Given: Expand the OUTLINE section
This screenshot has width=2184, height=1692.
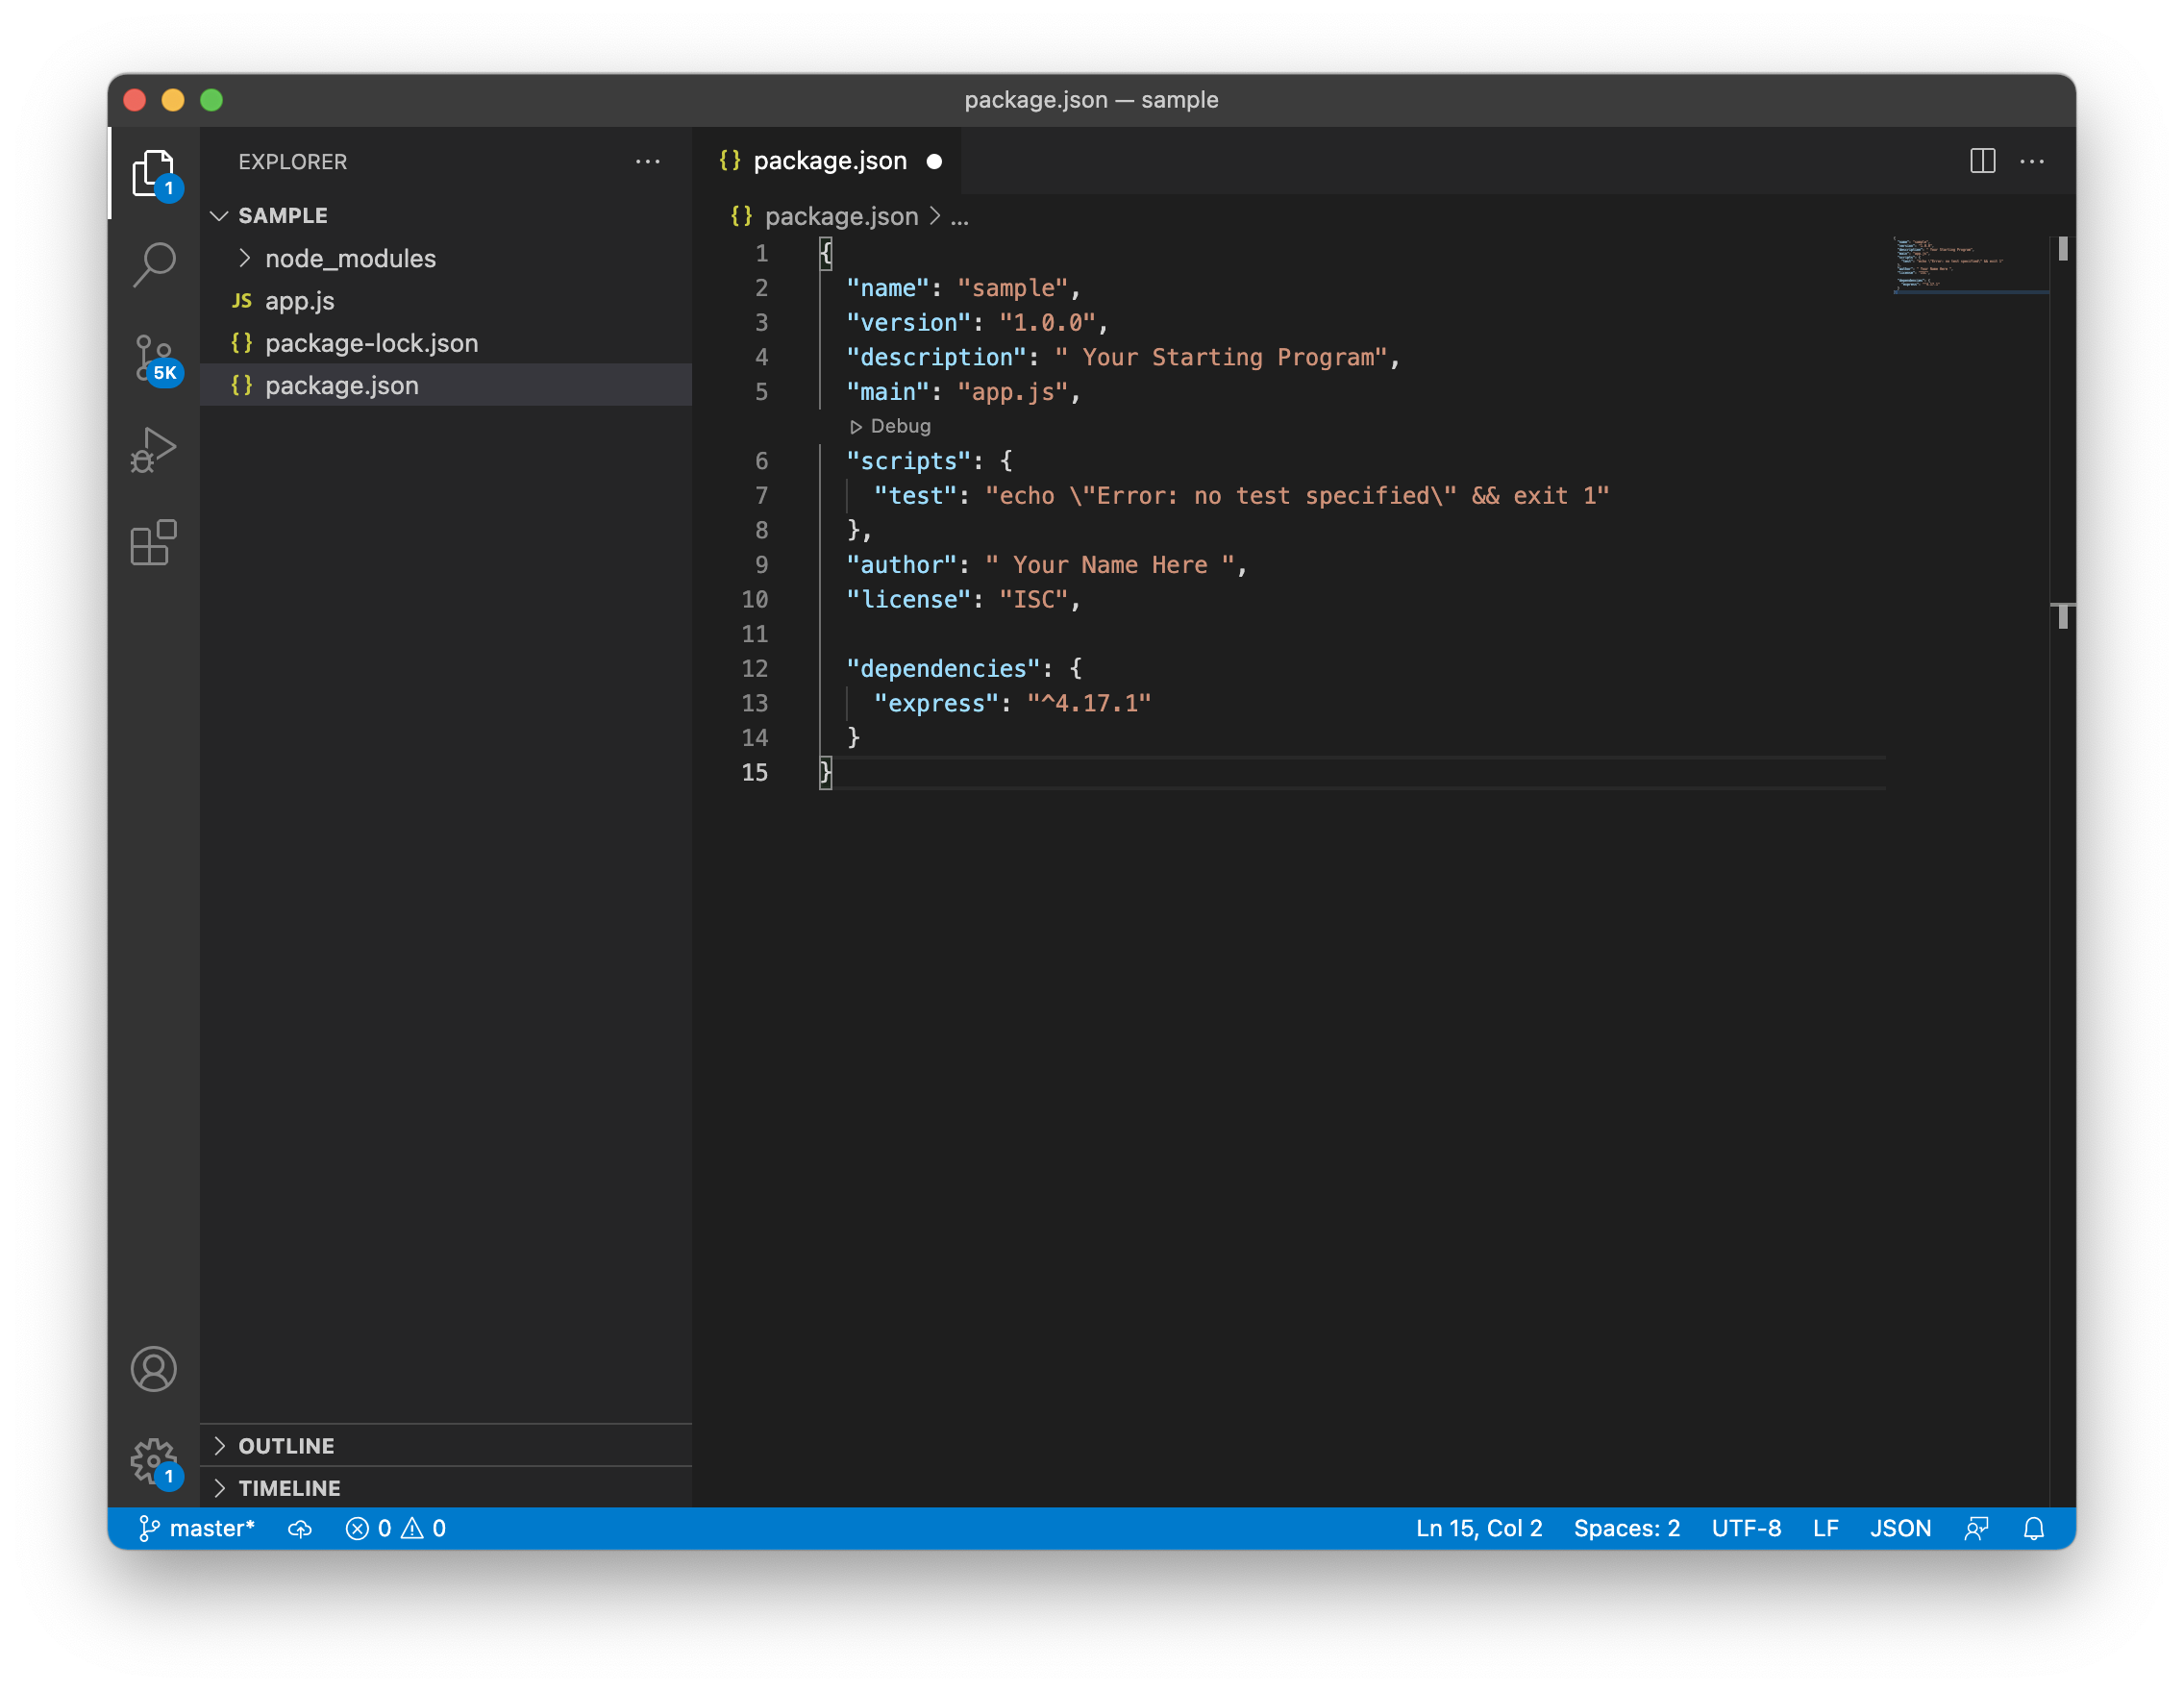Looking at the screenshot, I should click(286, 1446).
